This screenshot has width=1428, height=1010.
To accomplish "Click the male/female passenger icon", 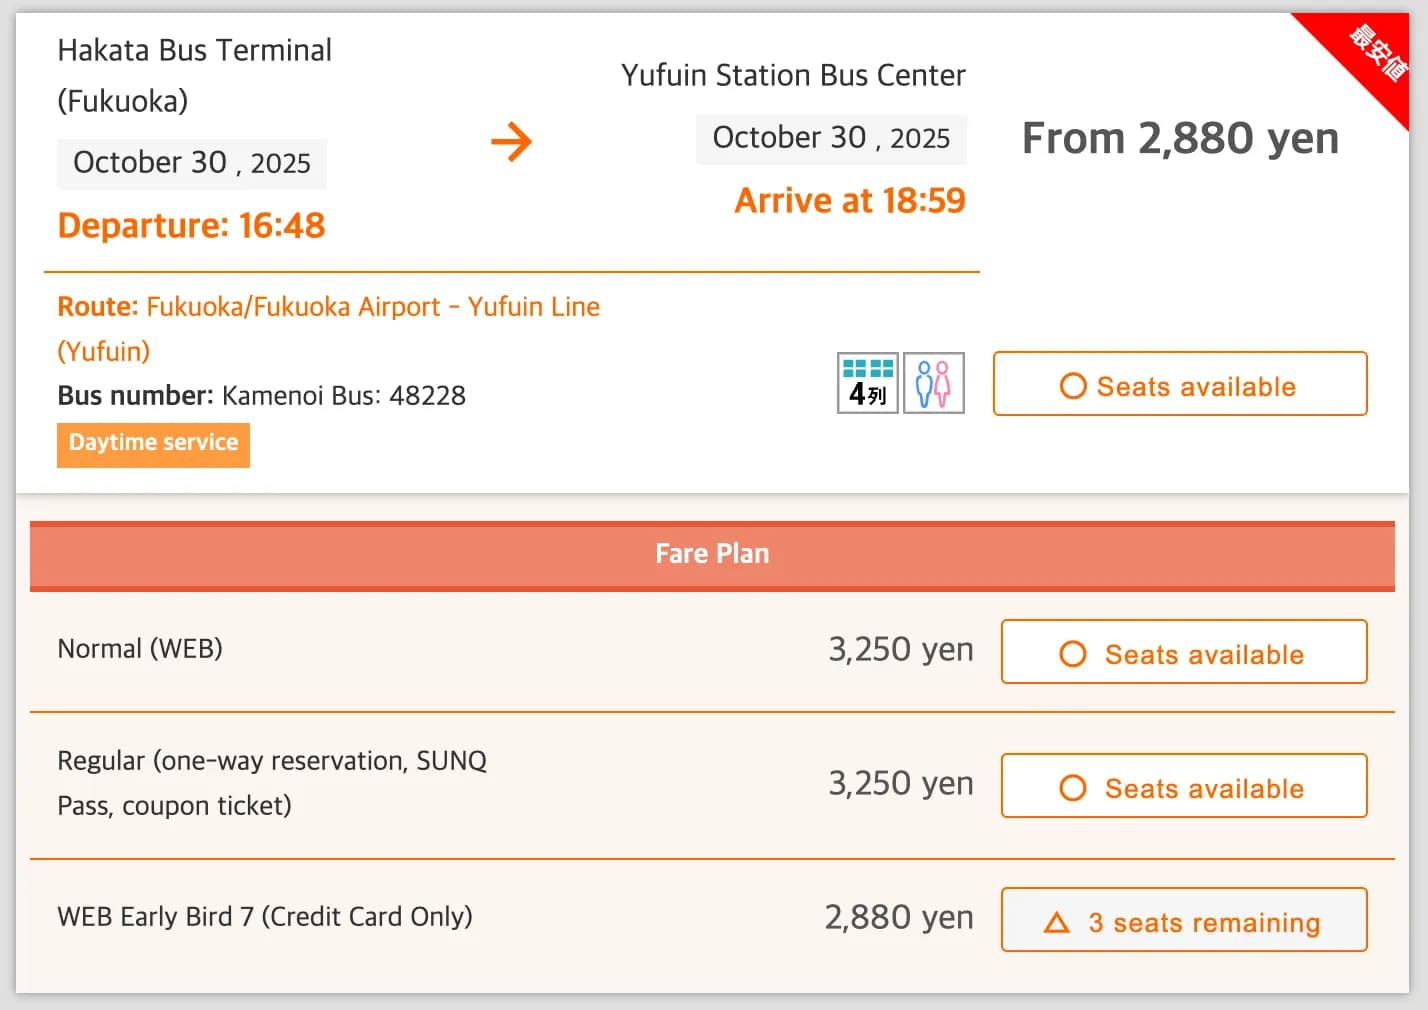I will [933, 383].
